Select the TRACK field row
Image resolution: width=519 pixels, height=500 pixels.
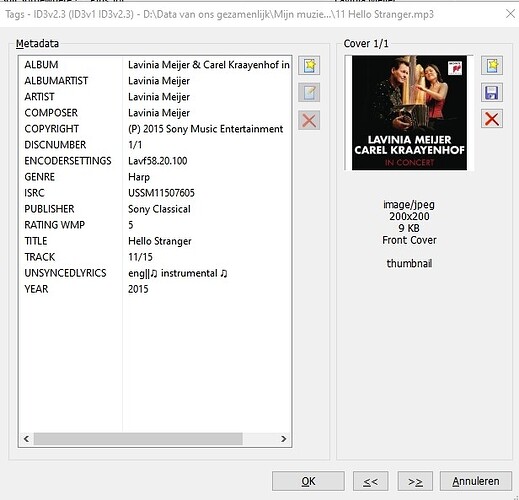tap(155, 257)
